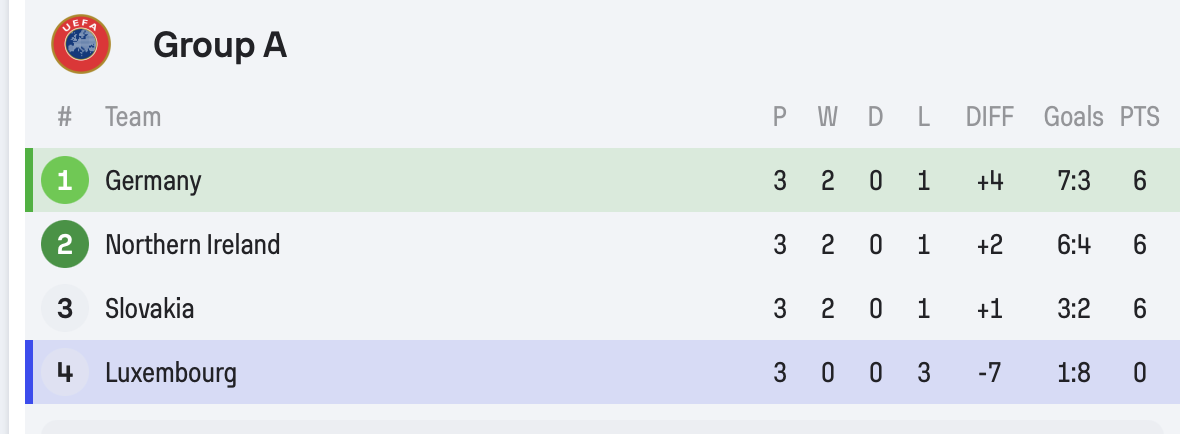Click the position 4 rank badge

tap(65, 373)
